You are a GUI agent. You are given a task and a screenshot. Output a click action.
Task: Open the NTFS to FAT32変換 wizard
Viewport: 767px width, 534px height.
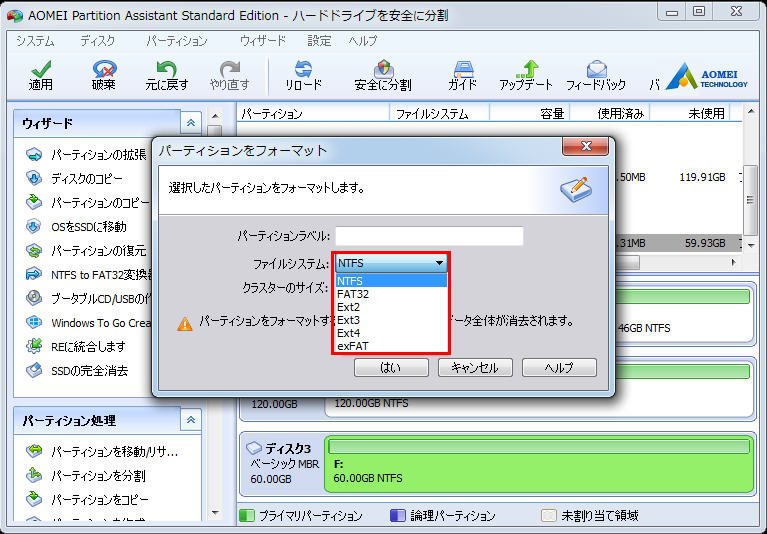pos(89,274)
